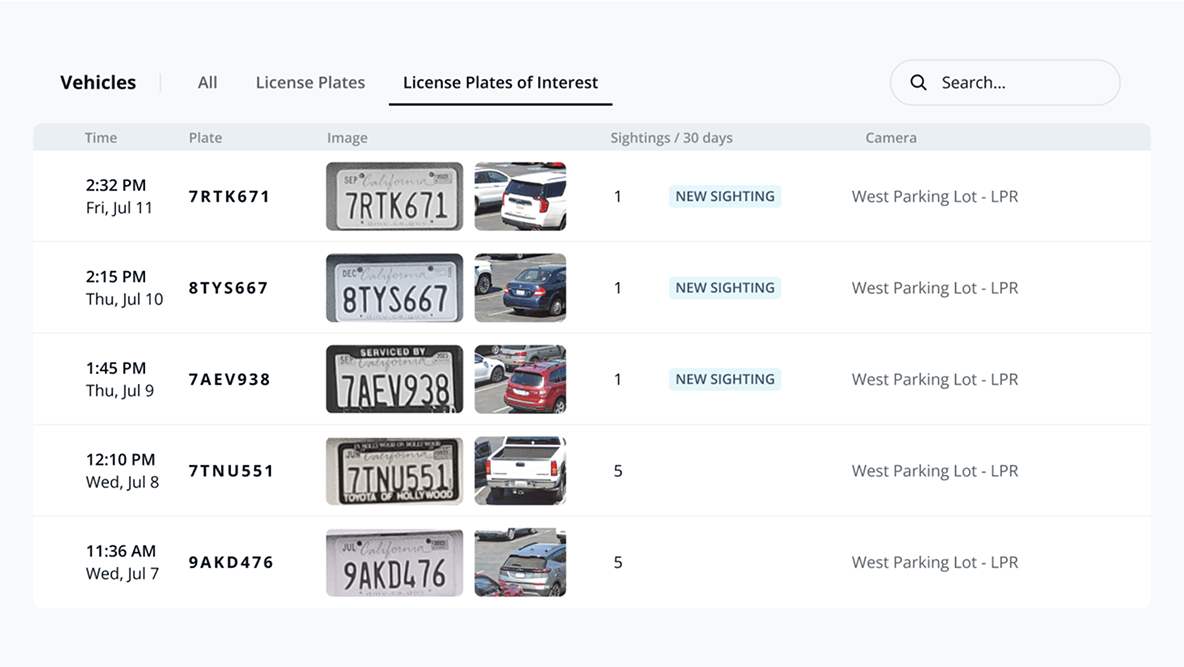Screen dimensions: 1184x667
Task: Switch to the All tab
Action: point(207,83)
